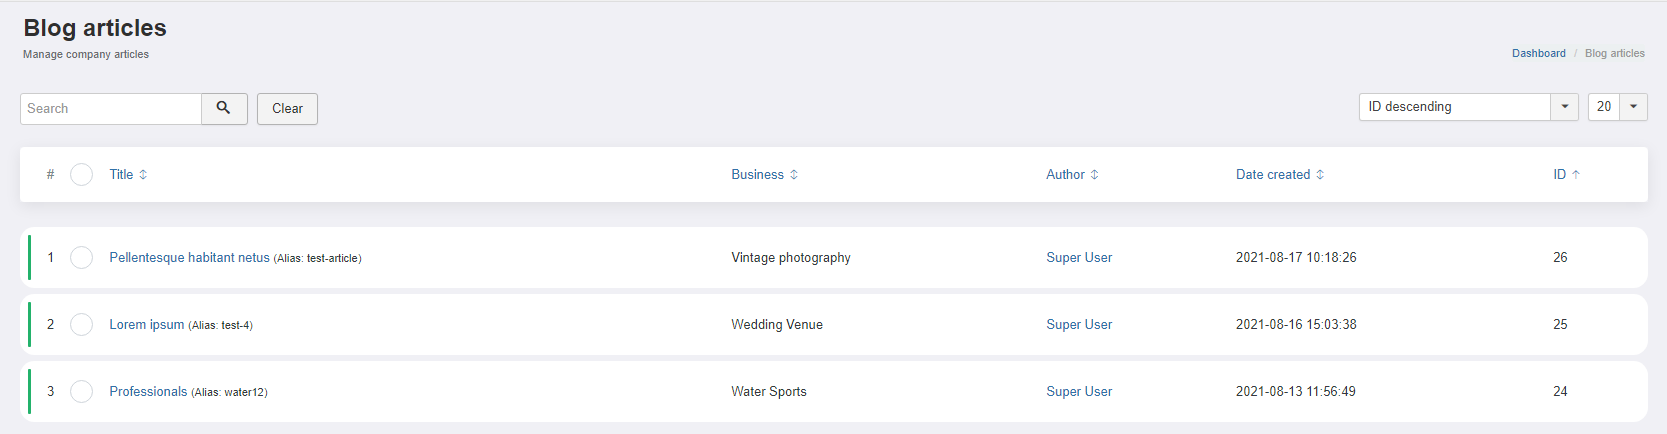Screen dimensions: 1667x434
Task: Click the magnifying glass search button
Action: (224, 108)
